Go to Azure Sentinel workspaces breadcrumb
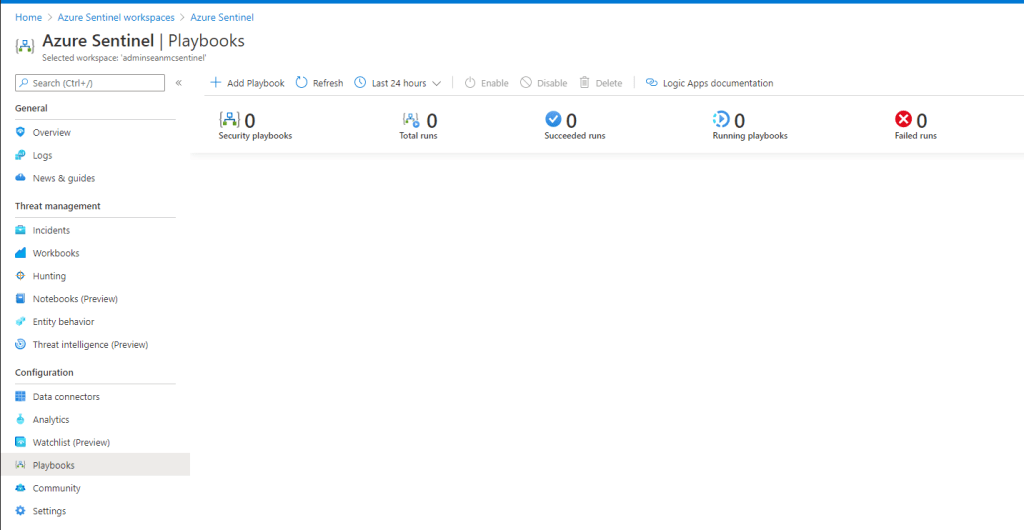1024x530 pixels. (115, 18)
